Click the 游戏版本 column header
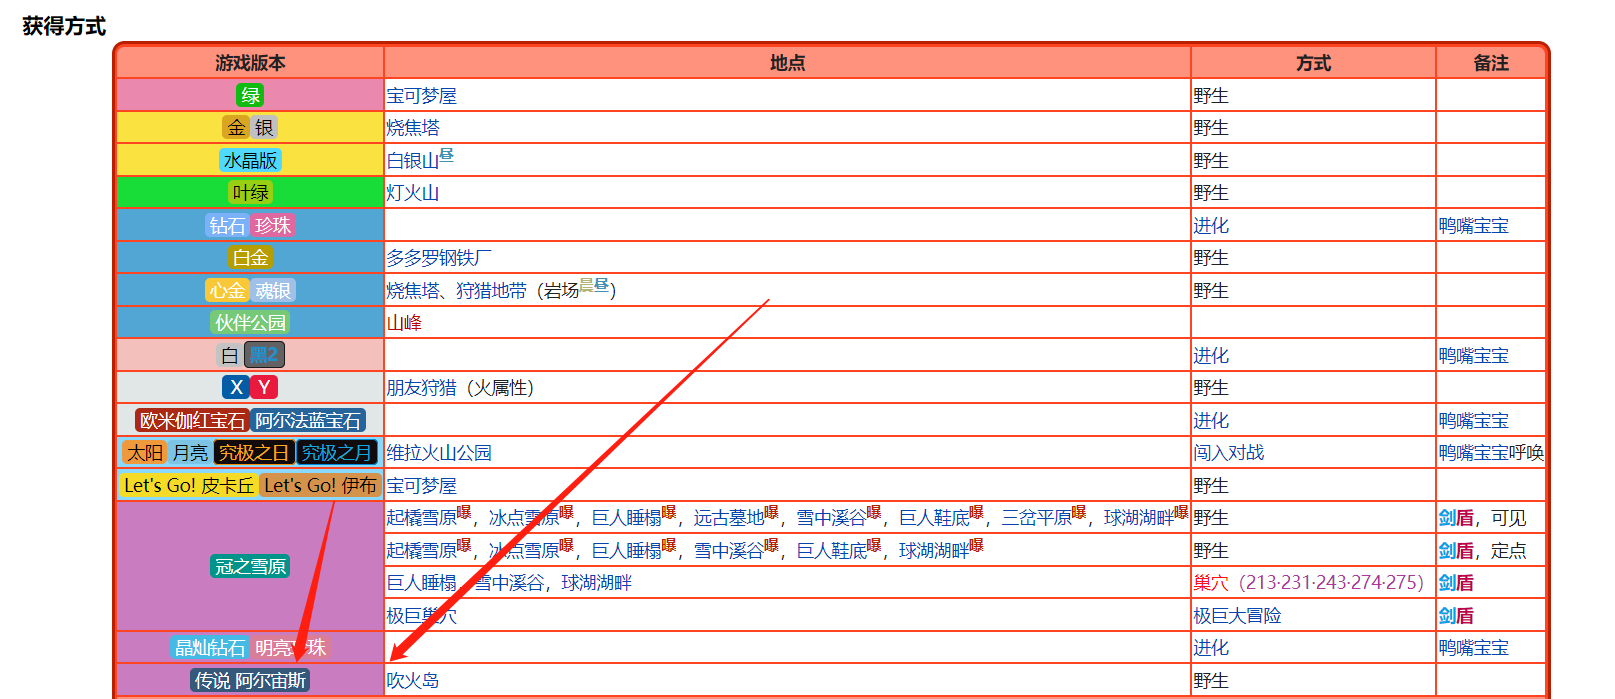This screenshot has width=1615, height=699. click(x=250, y=63)
